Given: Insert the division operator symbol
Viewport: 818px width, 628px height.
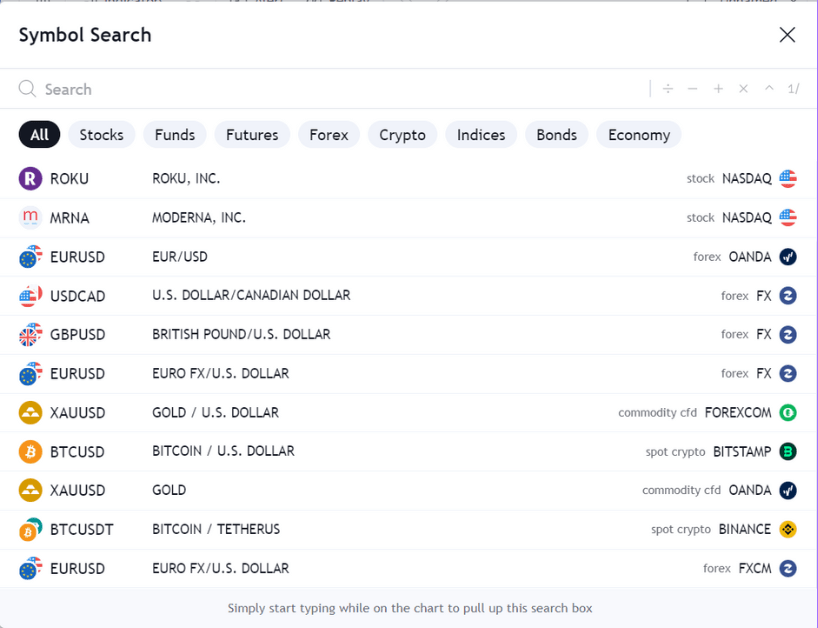Looking at the screenshot, I should (668, 89).
